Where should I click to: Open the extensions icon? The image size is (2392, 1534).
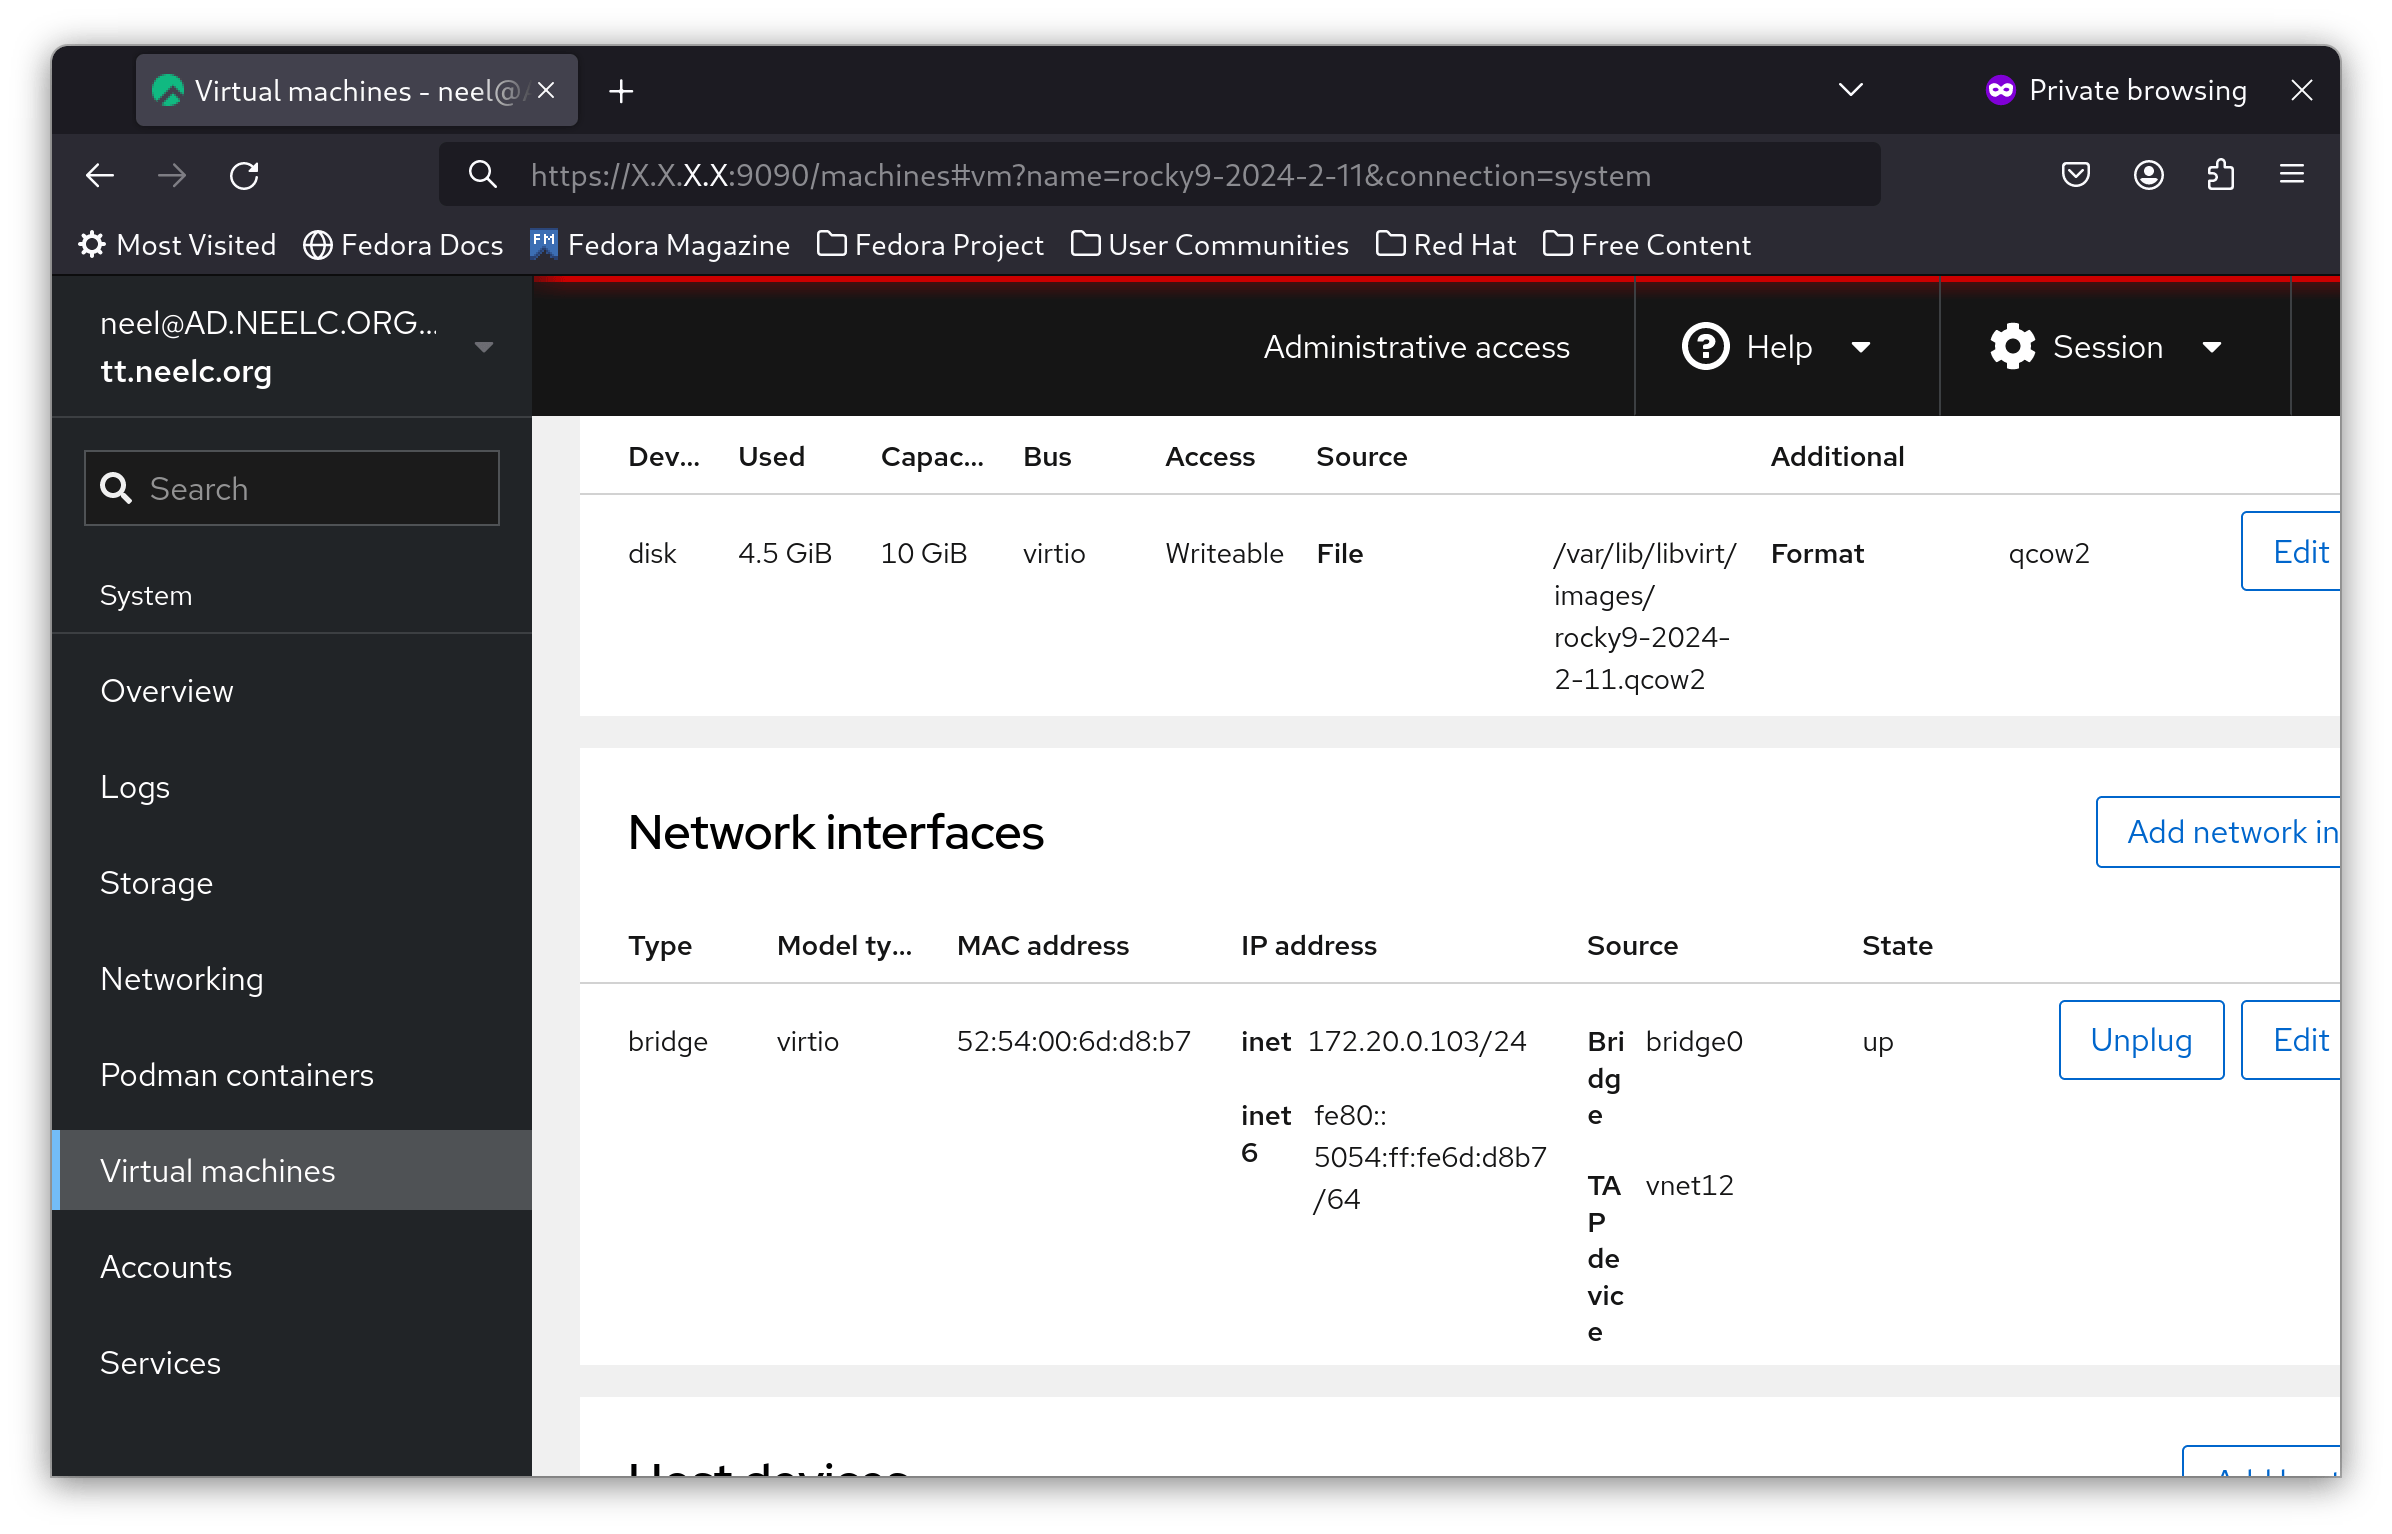pos(2221,175)
